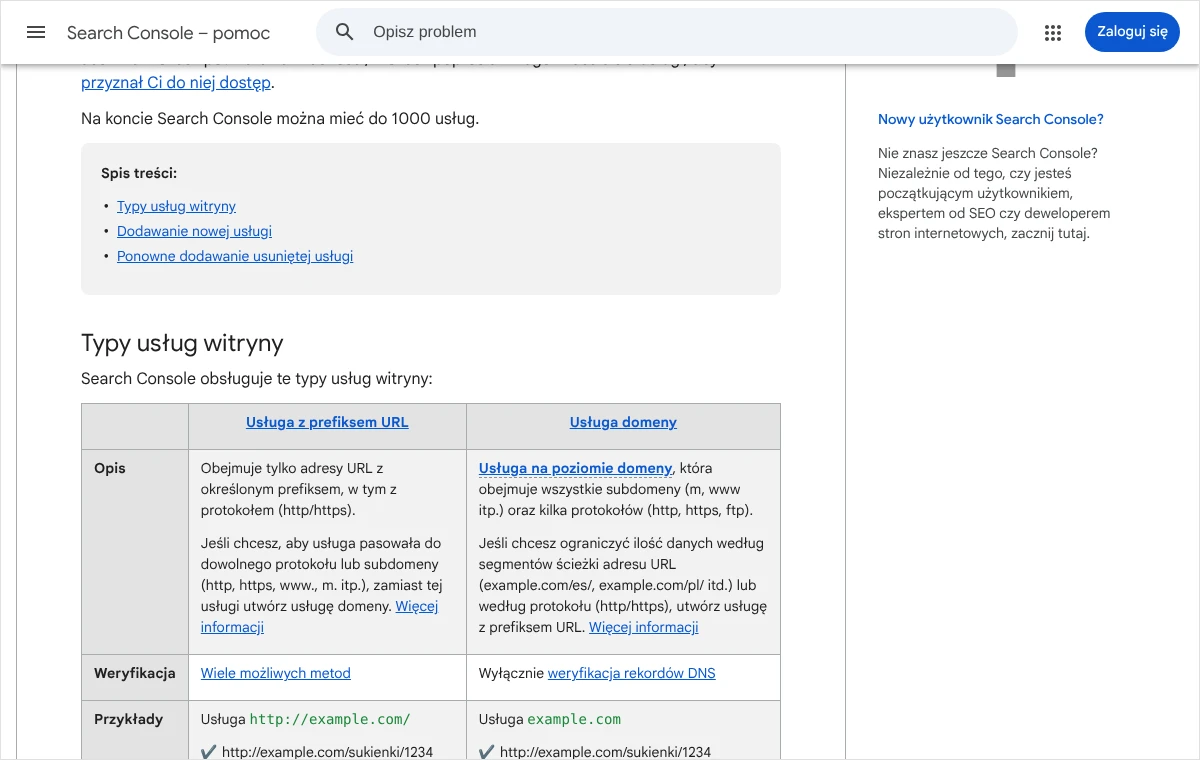This screenshot has height=760, width=1200.
Task: Open Usługa z prefiksem URL header link
Action: coord(327,422)
